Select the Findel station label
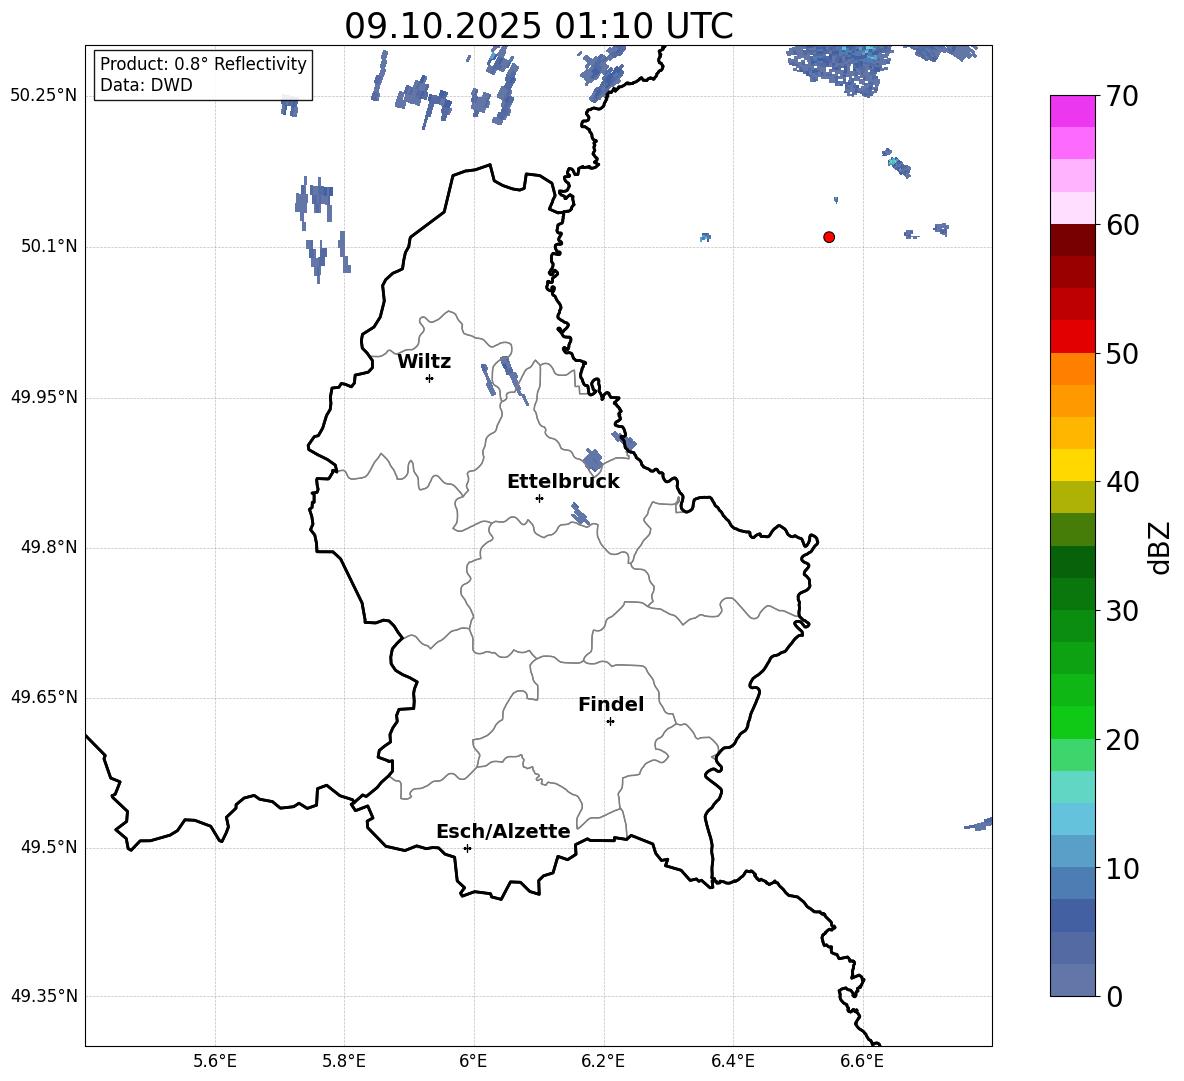The width and height of the screenshot is (1184, 1081). 611,704
